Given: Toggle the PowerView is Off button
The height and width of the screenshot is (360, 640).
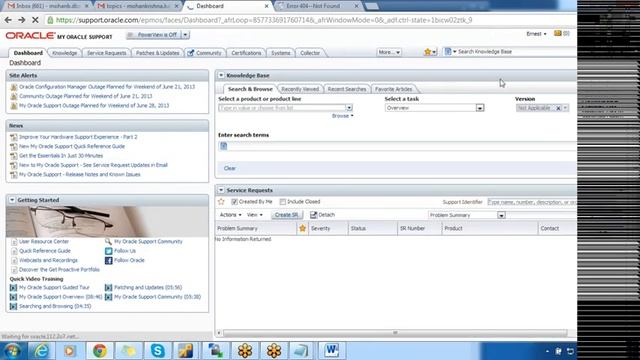Looking at the screenshot, I should (153, 35).
